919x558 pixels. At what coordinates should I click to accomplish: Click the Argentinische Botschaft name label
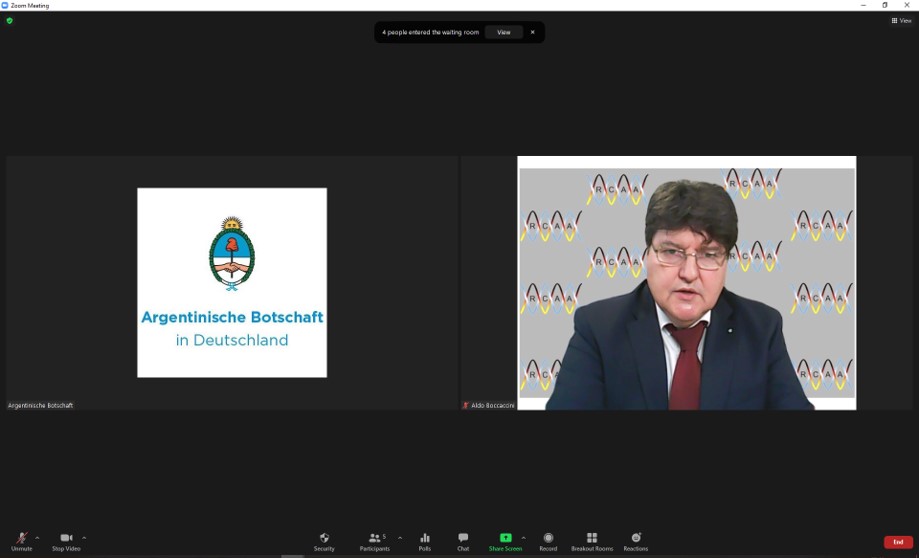click(40, 405)
